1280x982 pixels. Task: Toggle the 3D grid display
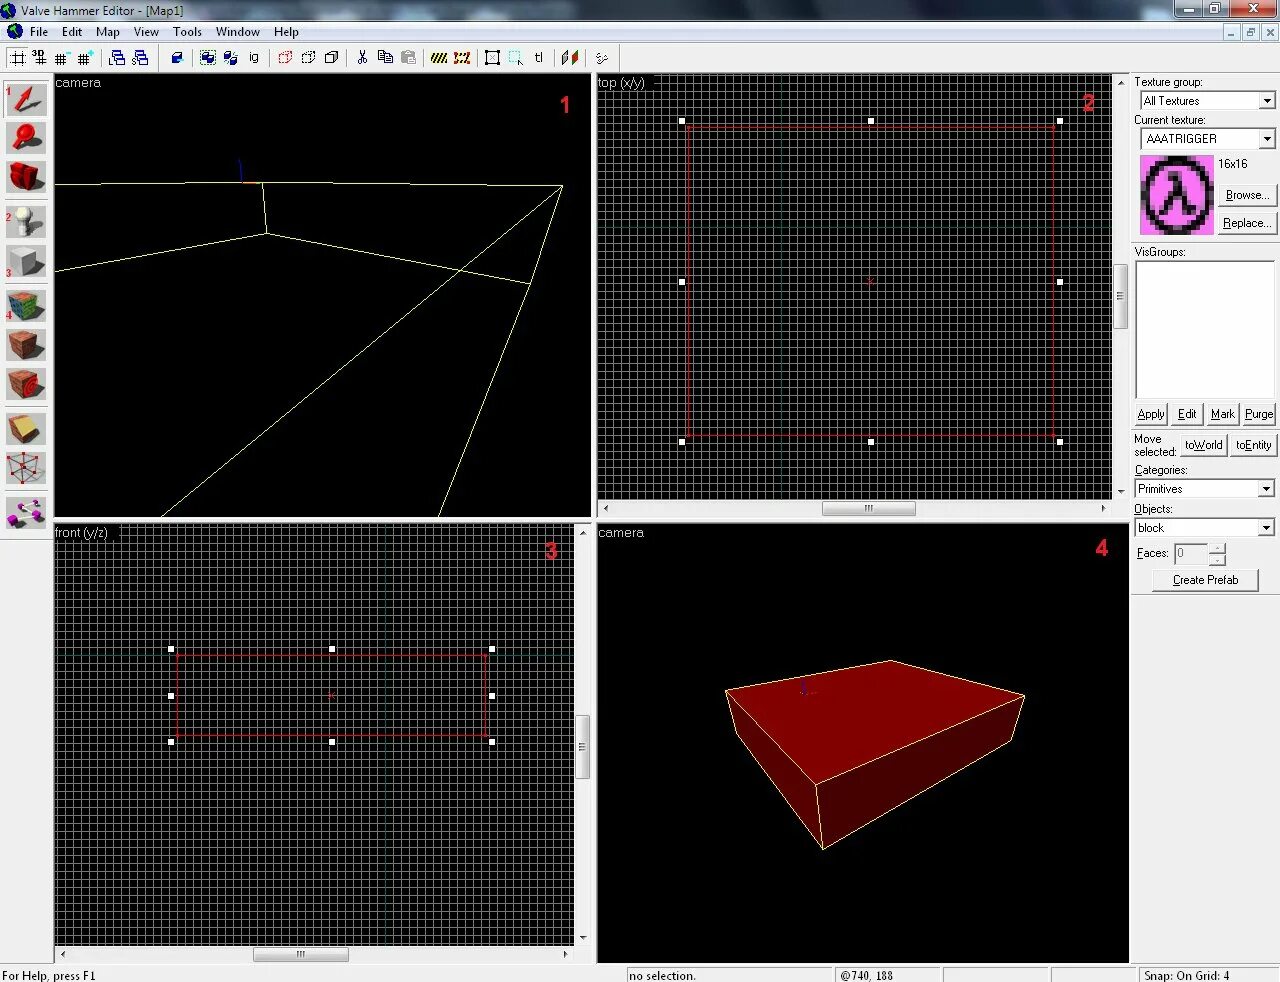click(38, 57)
